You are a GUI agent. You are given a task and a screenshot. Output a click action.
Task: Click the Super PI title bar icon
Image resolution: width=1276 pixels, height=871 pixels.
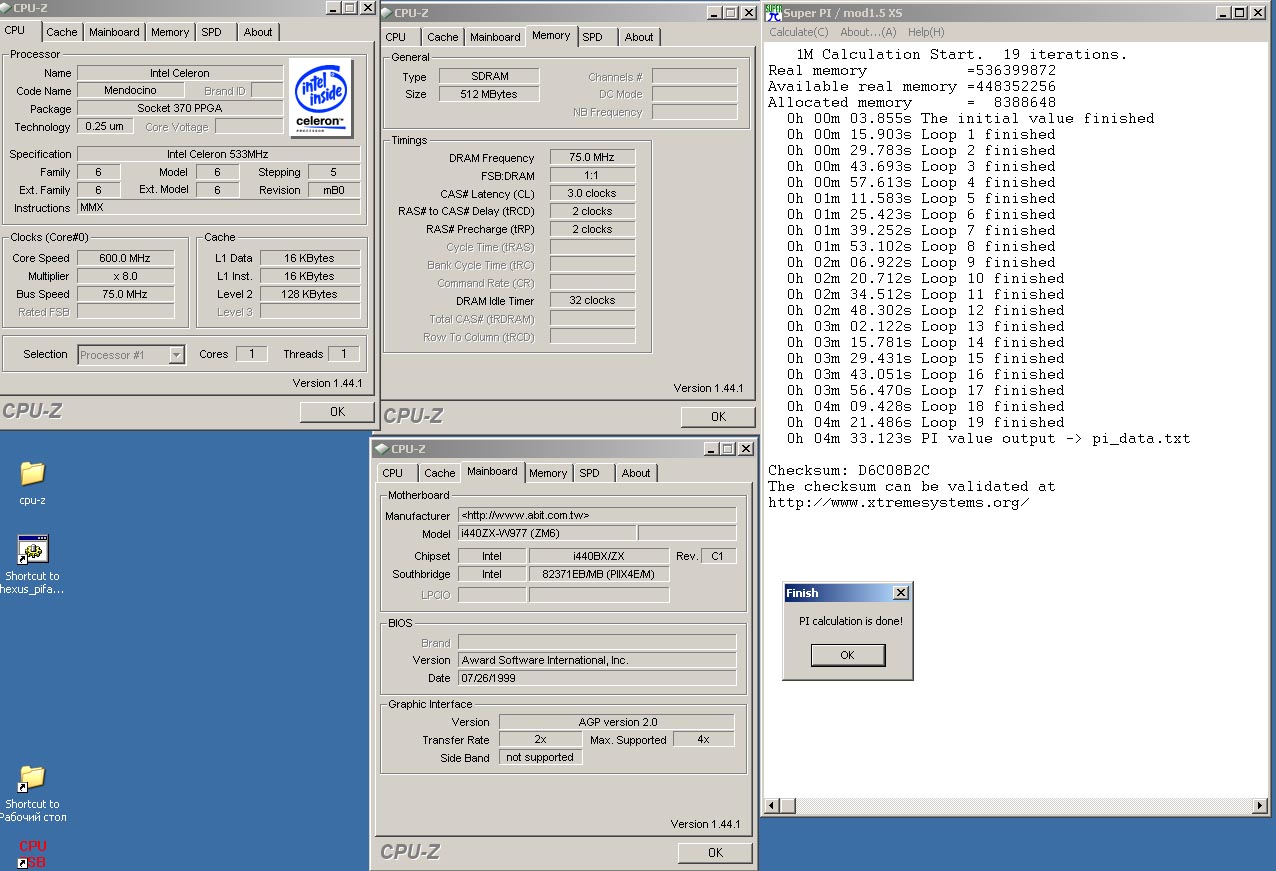pyautogui.click(x=773, y=12)
